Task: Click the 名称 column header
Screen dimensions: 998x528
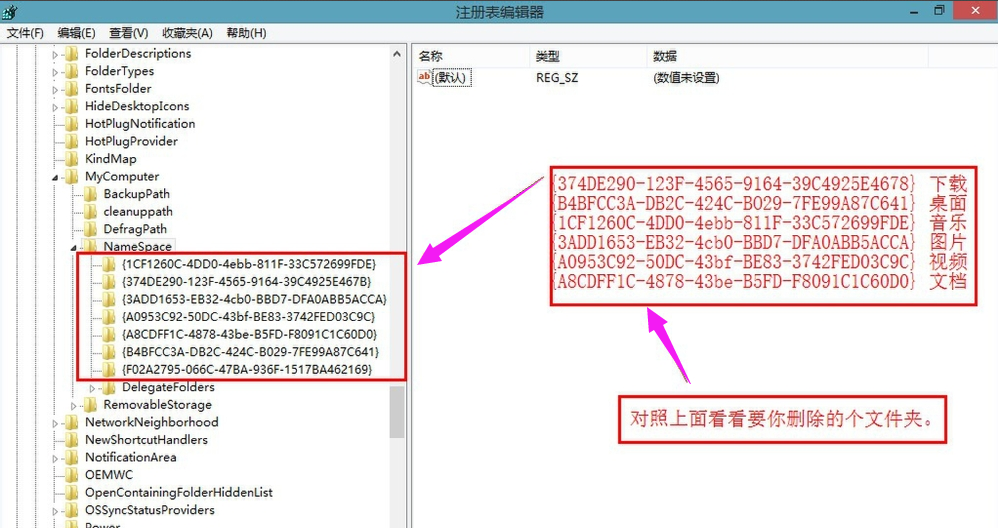Action: click(431, 56)
